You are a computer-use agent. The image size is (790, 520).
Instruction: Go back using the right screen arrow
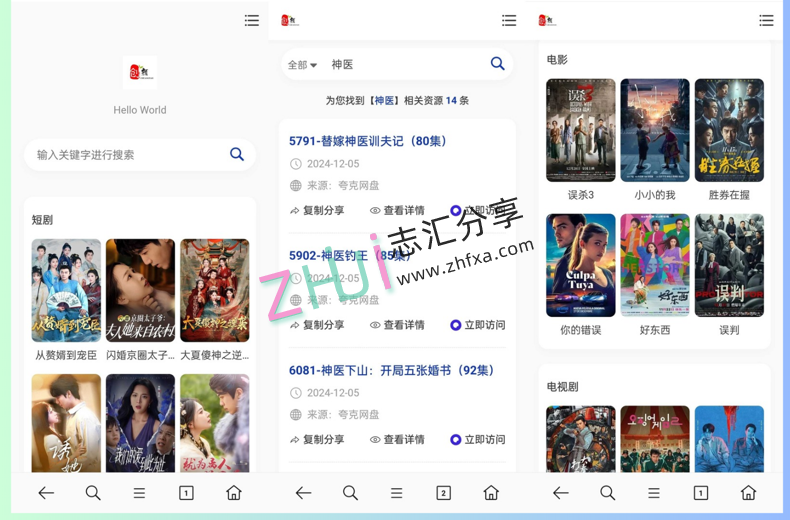coord(561,493)
